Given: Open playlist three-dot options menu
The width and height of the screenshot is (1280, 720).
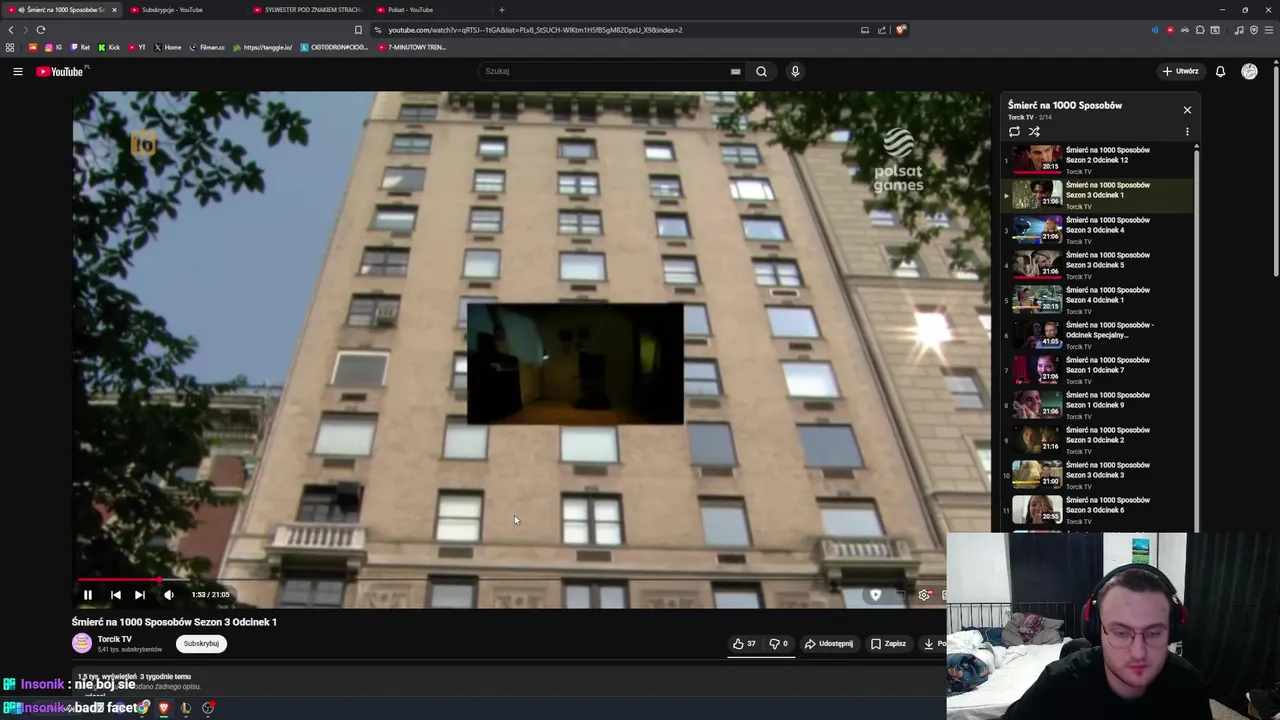Looking at the screenshot, I should pyautogui.click(x=1187, y=131).
